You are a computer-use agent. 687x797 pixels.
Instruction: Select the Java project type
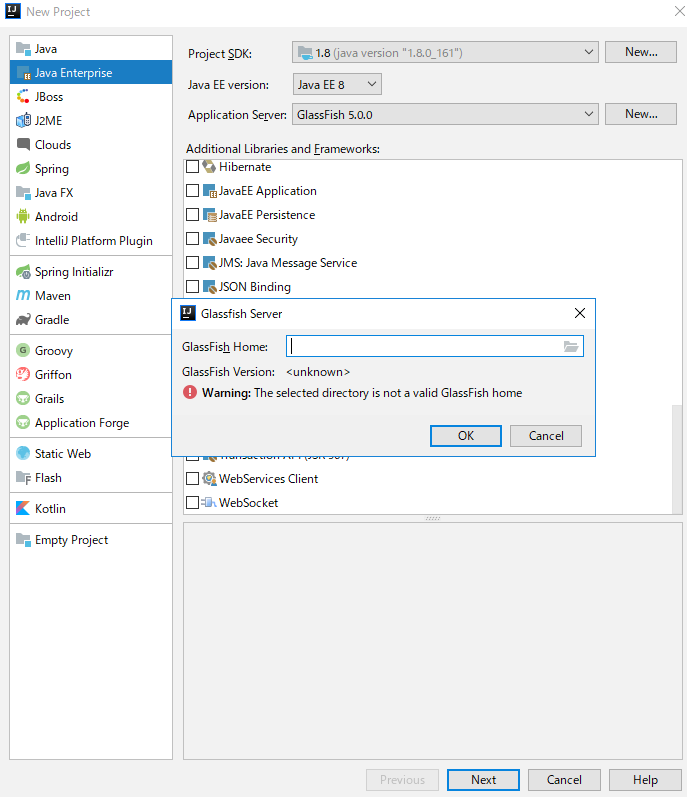click(x=91, y=49)
